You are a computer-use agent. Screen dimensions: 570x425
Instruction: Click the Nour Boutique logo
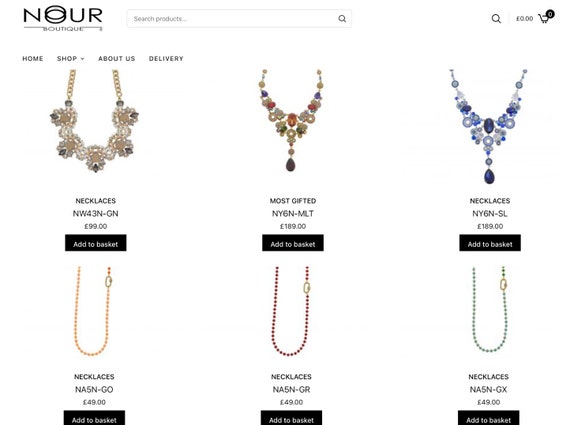(63, 18)
